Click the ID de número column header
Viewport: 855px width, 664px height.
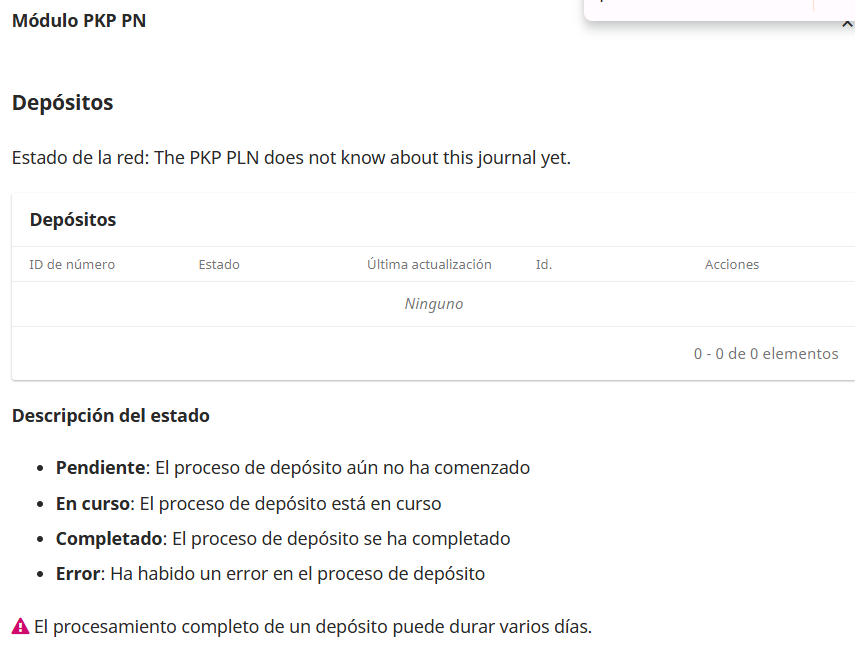click(72, 265)
